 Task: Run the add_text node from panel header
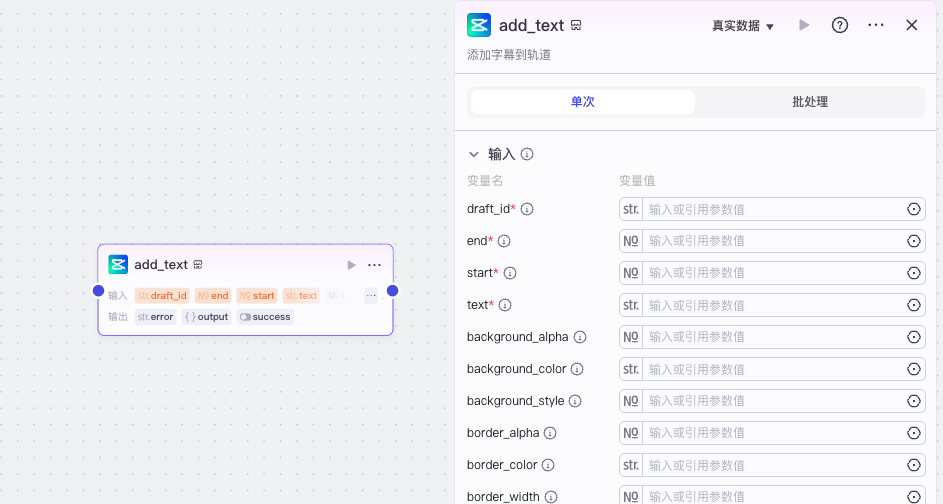804,25
